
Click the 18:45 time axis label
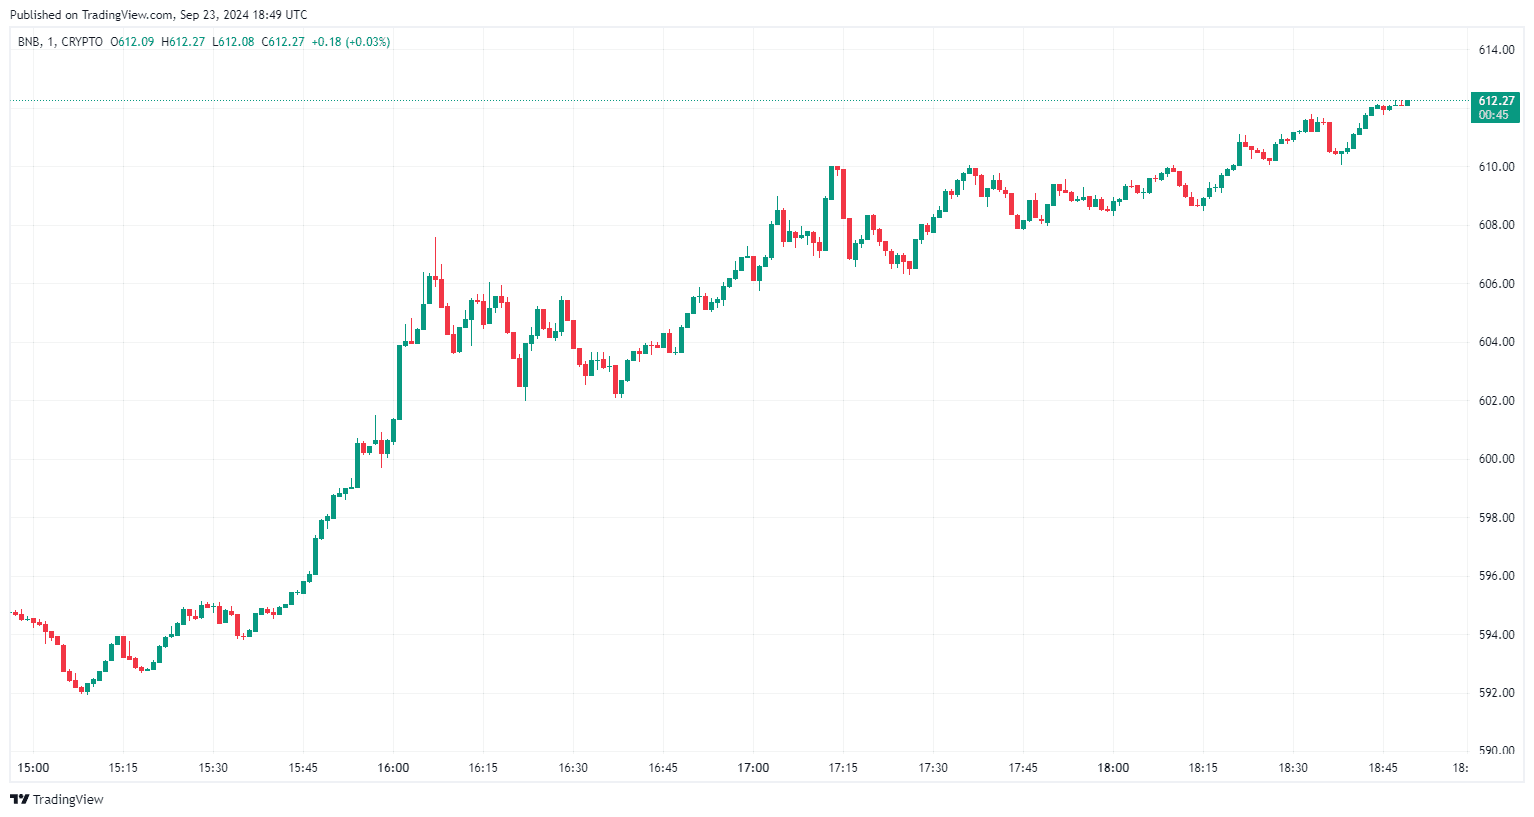pos(1383,768)
